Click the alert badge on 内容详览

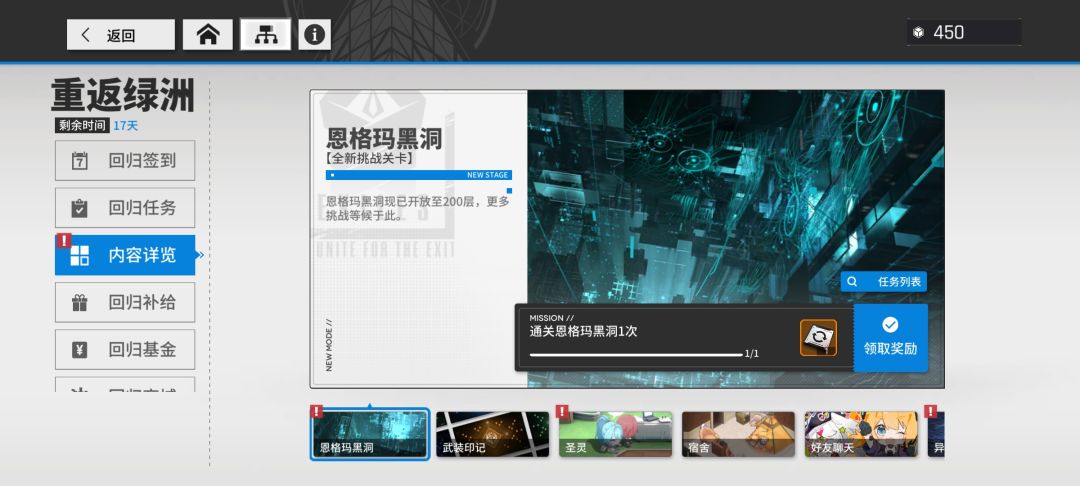pyautogui.click(x=63, y=240)
